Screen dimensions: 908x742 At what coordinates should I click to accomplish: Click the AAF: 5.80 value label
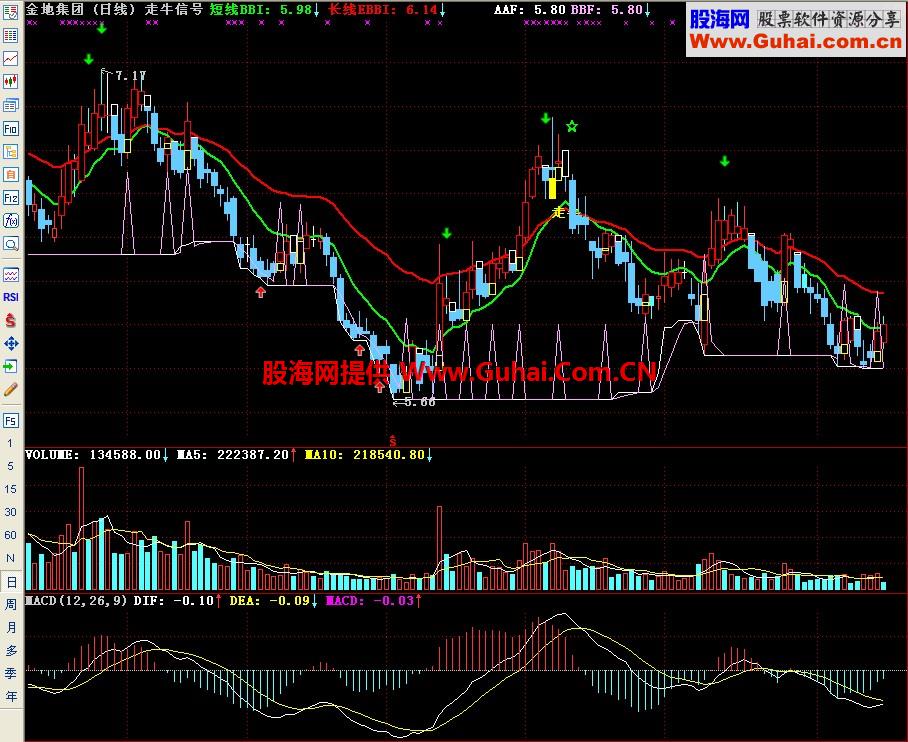tap(530, 9)
